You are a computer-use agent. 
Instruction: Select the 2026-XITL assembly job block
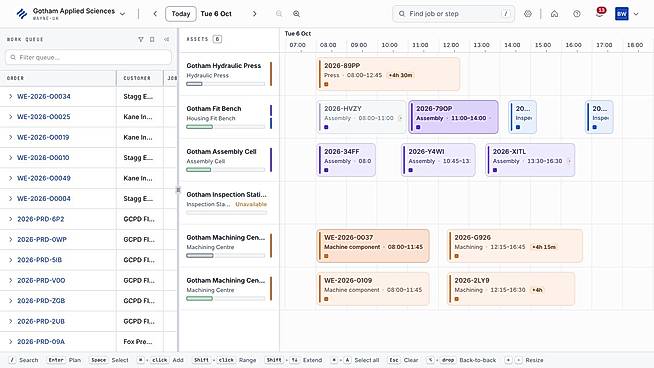point(530,160)
